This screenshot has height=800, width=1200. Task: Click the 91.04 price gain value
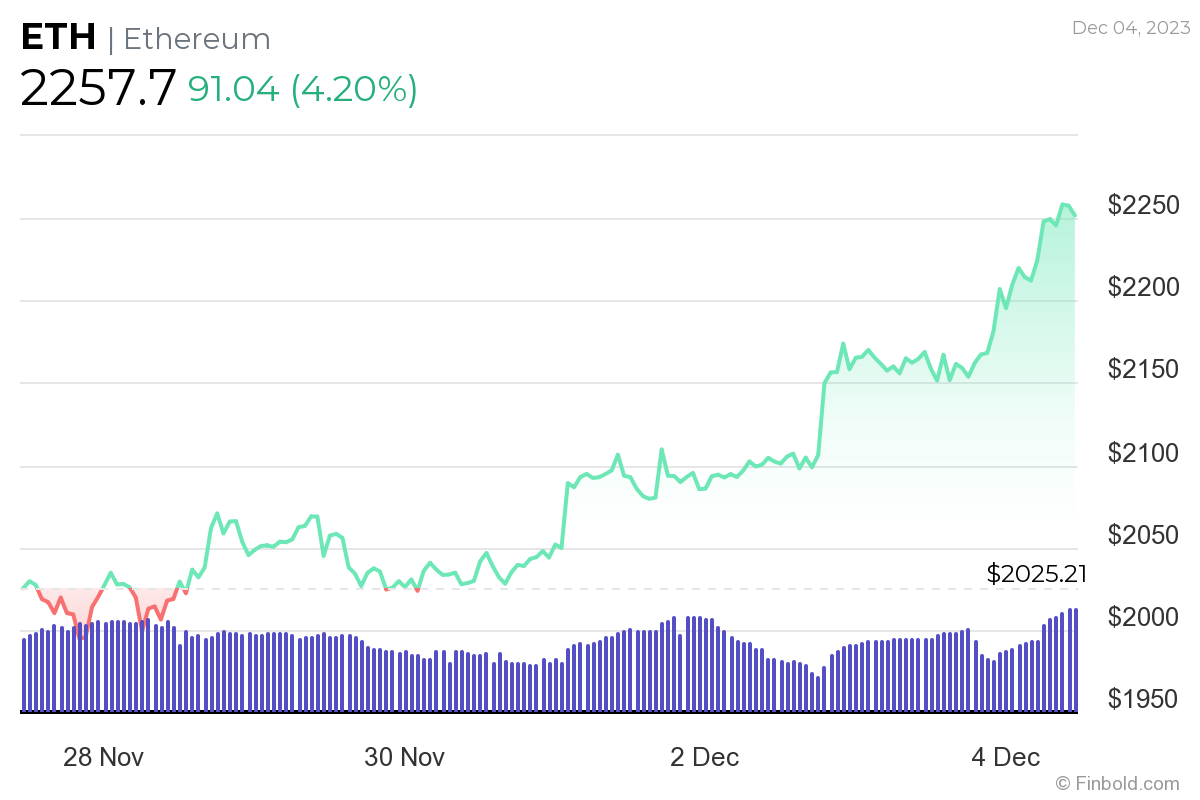[x=234, y=89]
